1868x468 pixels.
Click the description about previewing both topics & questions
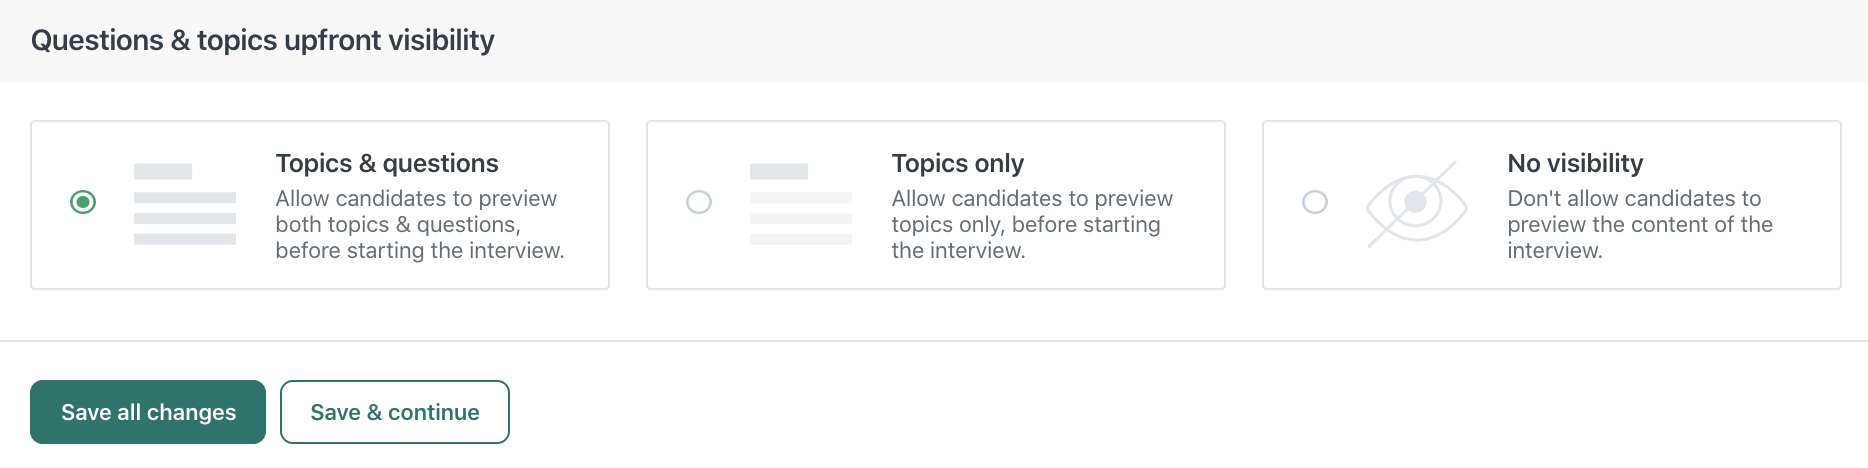[420, 225]
